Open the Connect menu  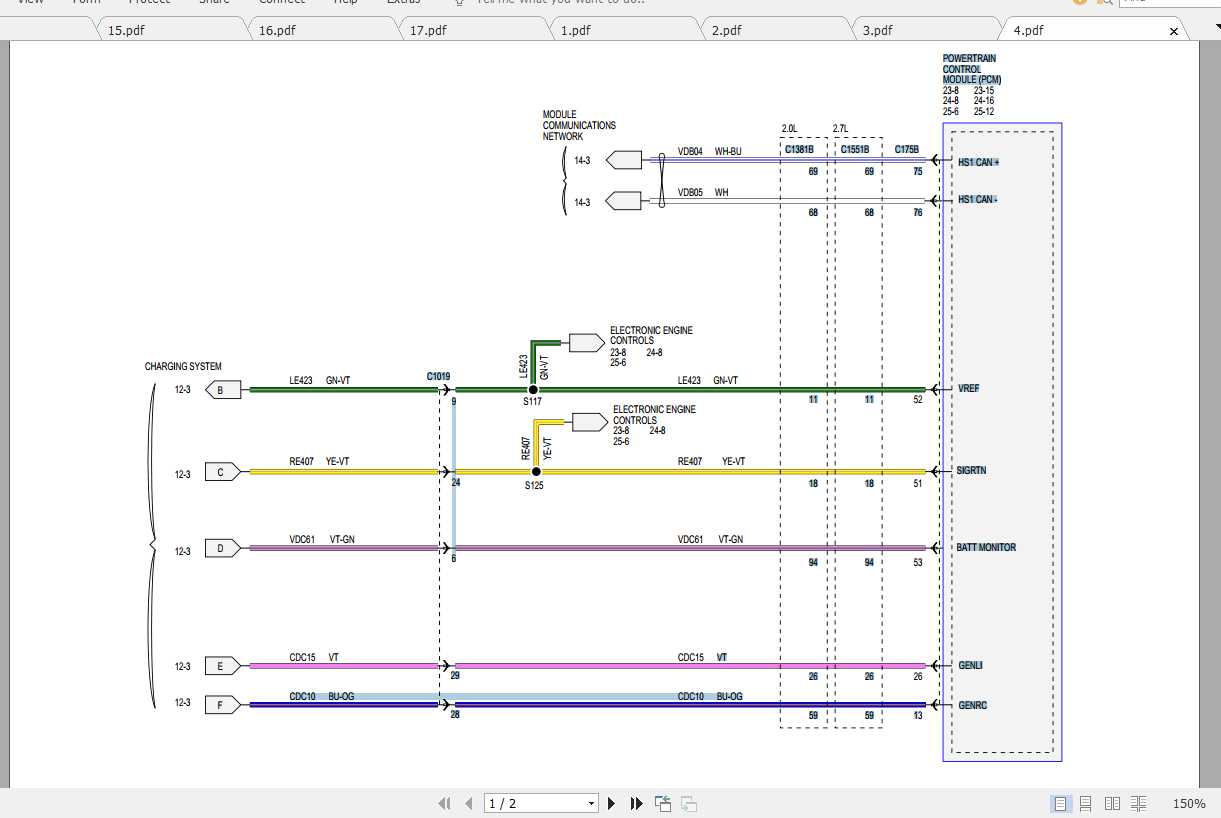[x=282, y=2]
